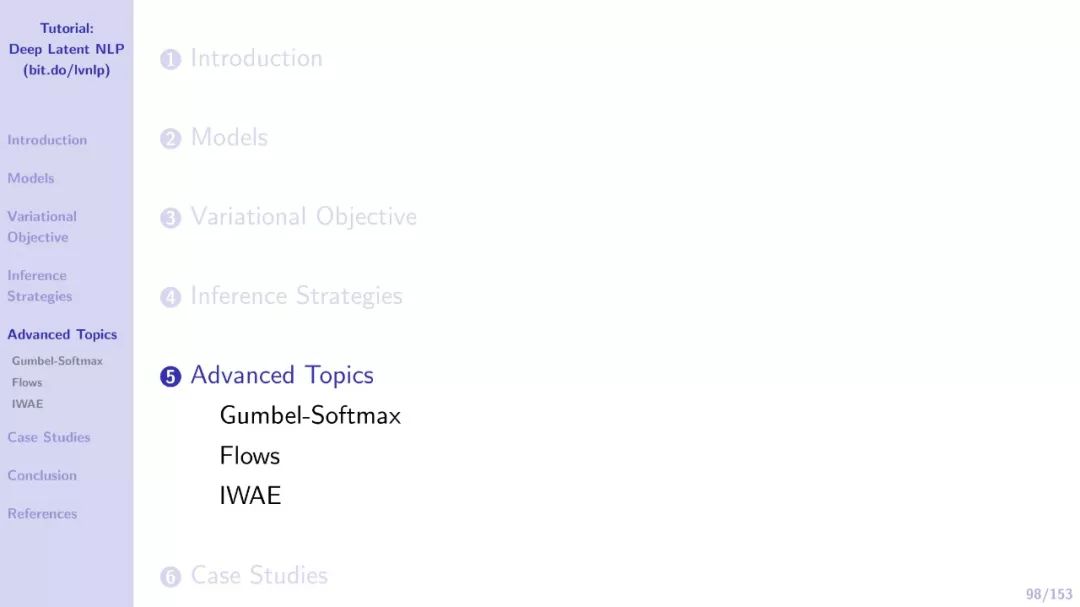Open IWAE subsection in the sidebar

point(28,404)
